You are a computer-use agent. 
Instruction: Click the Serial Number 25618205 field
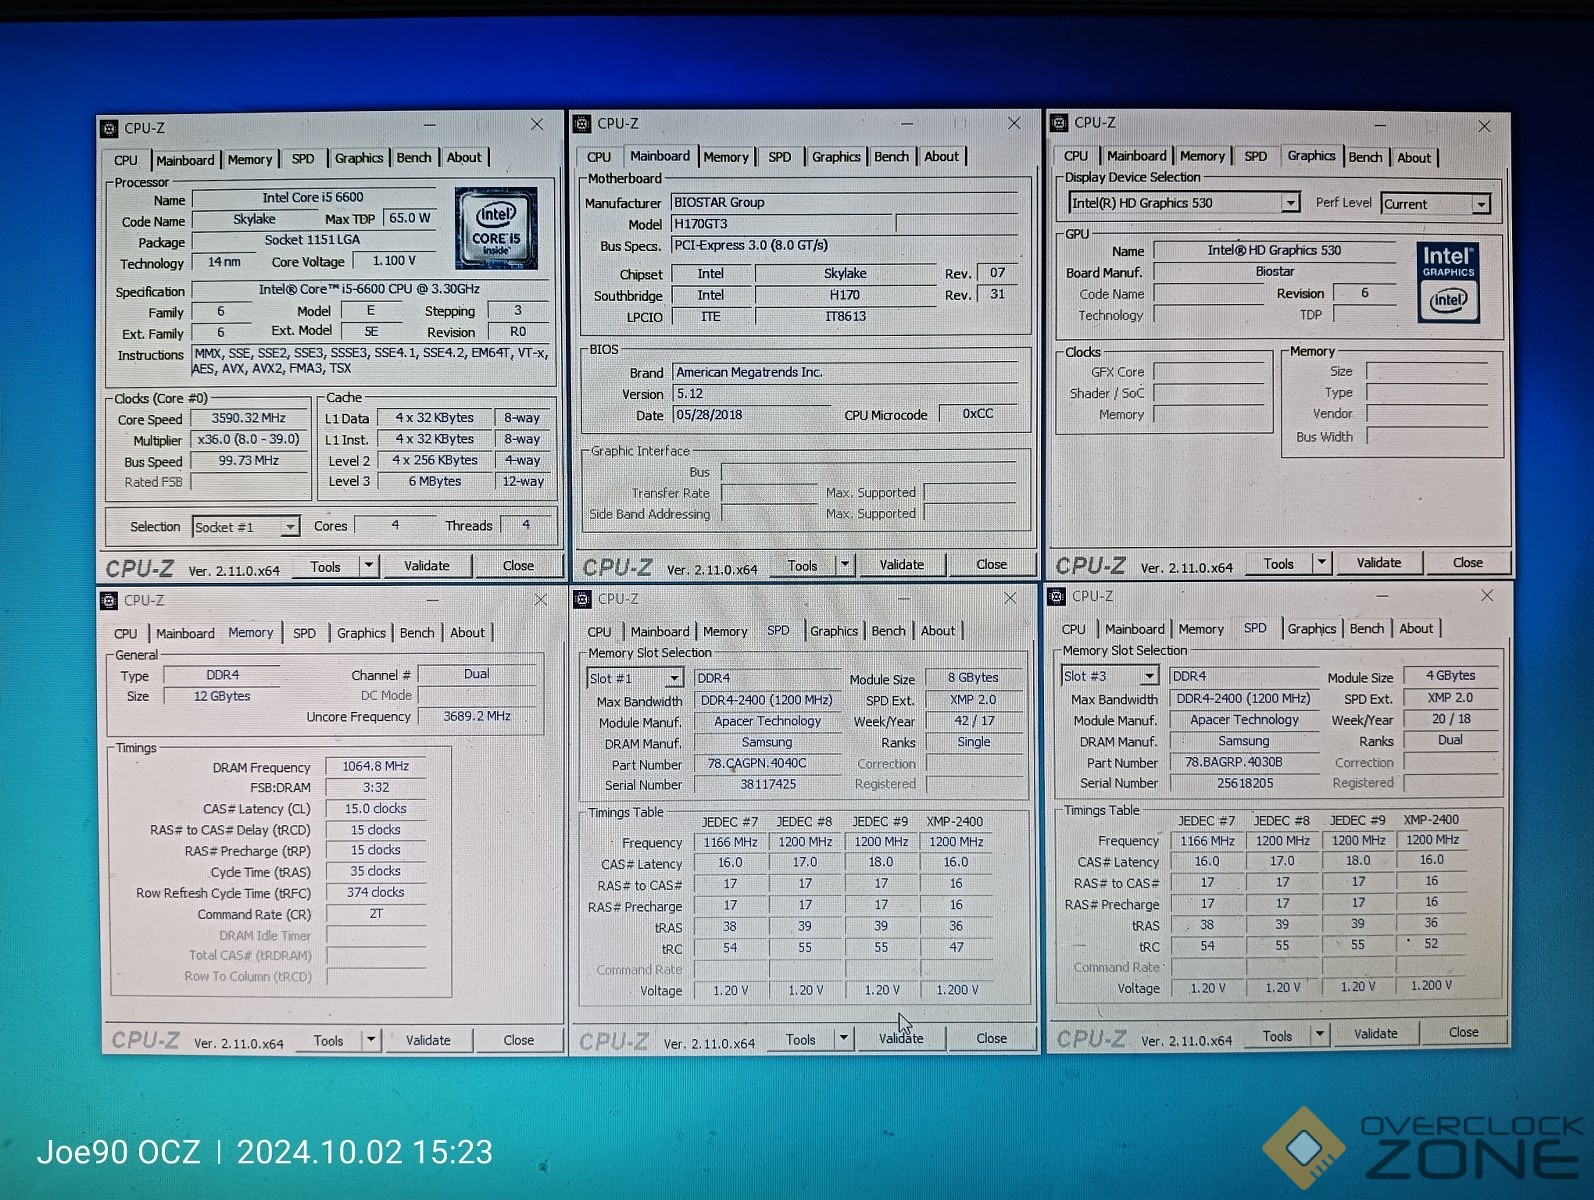click(1244, 783)
